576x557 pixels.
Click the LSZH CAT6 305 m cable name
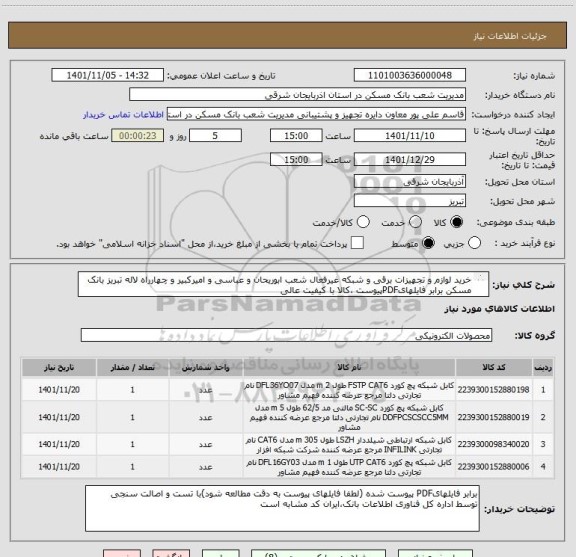pyautogui.click(x=349, y=445)
